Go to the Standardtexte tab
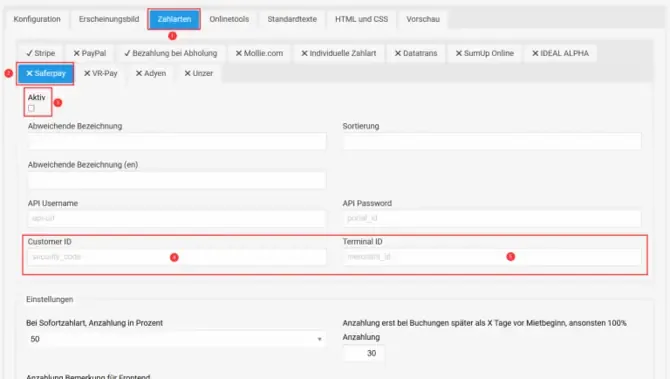Screen dimensions: 670x379 coord(292,19)
